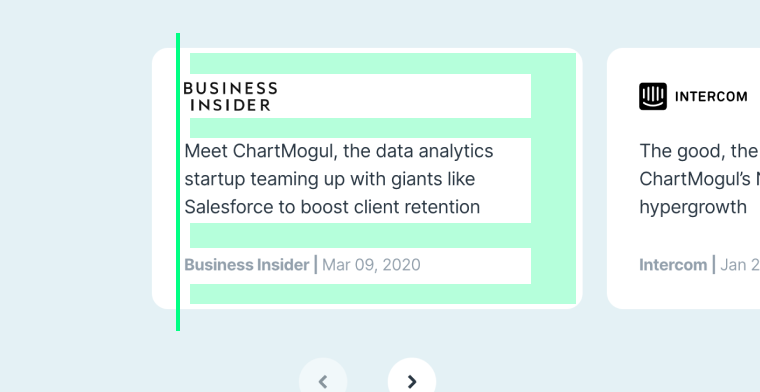Click the green padding right of the headline
The height and width of the screenshot is (392, 760).
coord(554,180)
